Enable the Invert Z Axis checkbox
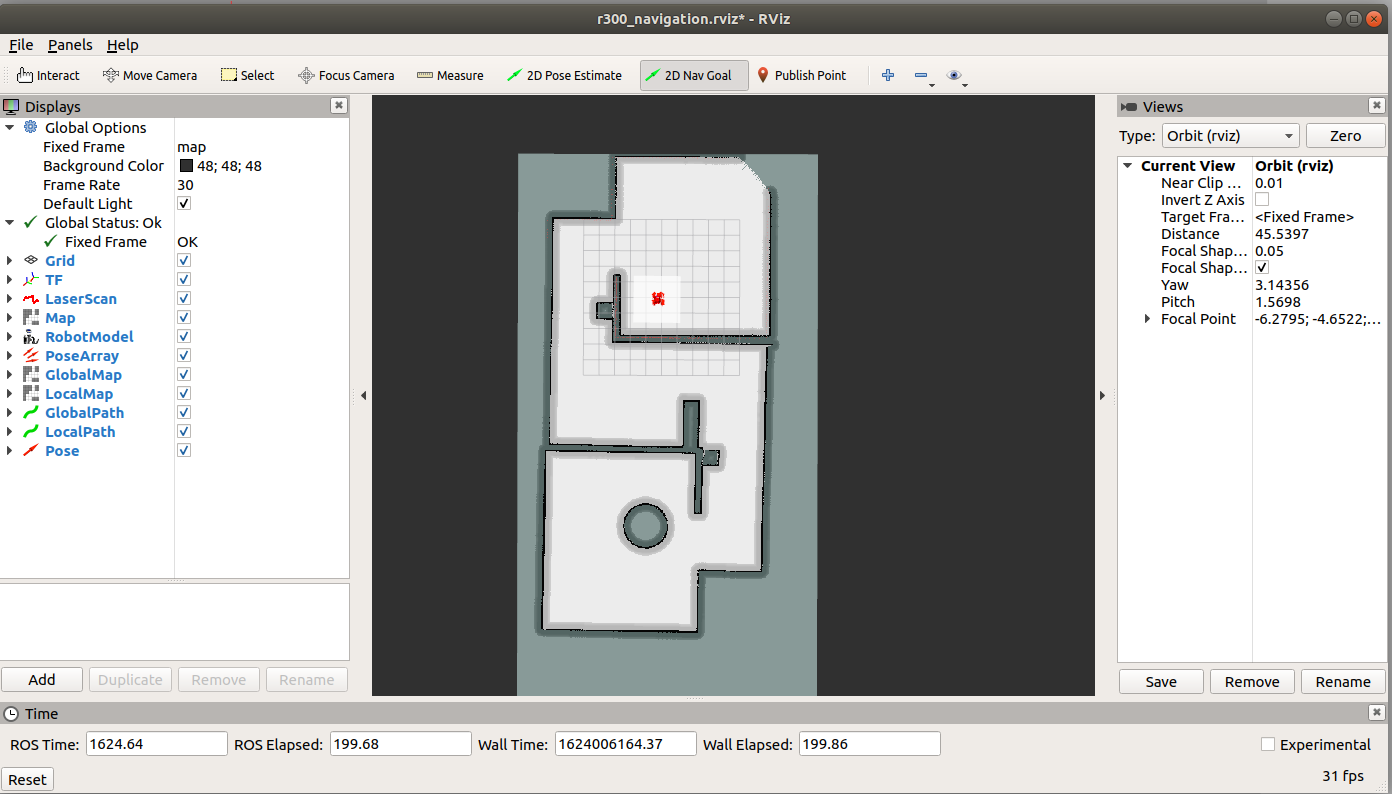This screenshot has height=794, width=1392. (x=1262, y=200)
